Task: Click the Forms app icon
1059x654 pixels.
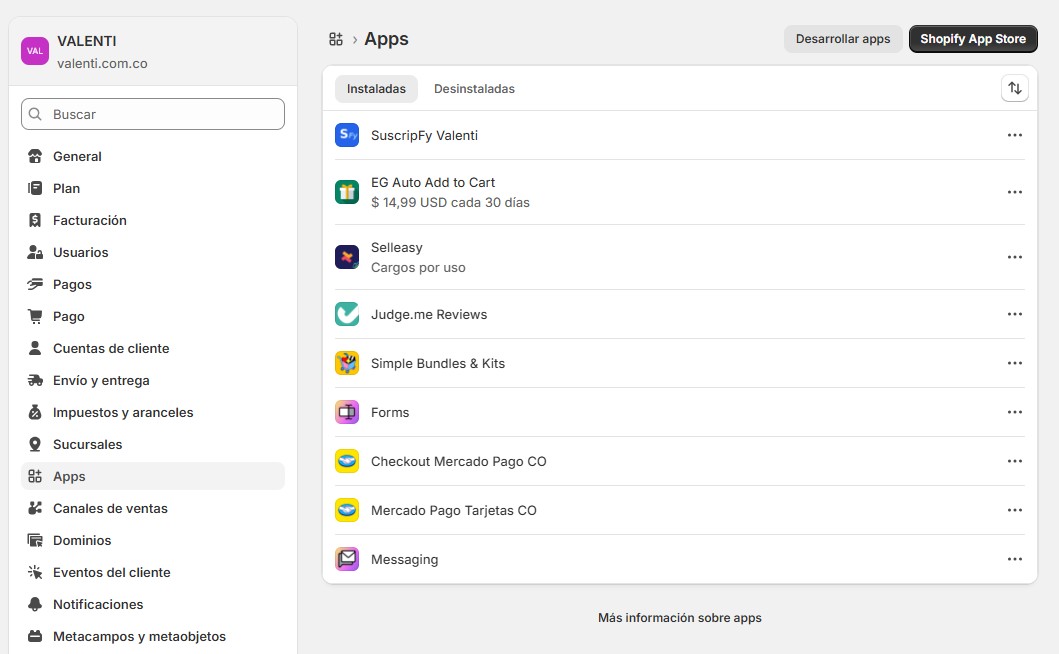Action: [347, 412]
